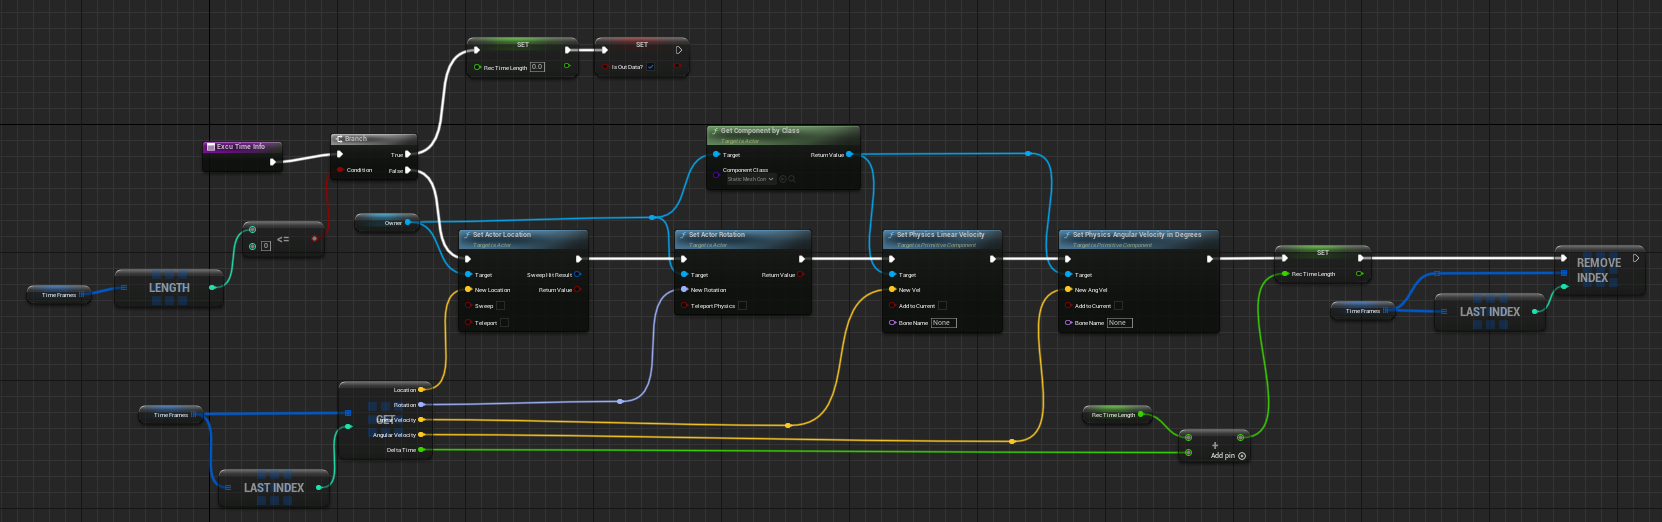Screen dimensions: 1662x522
Task: Click the Branch Condition input pin
Action: coord(340,170)
